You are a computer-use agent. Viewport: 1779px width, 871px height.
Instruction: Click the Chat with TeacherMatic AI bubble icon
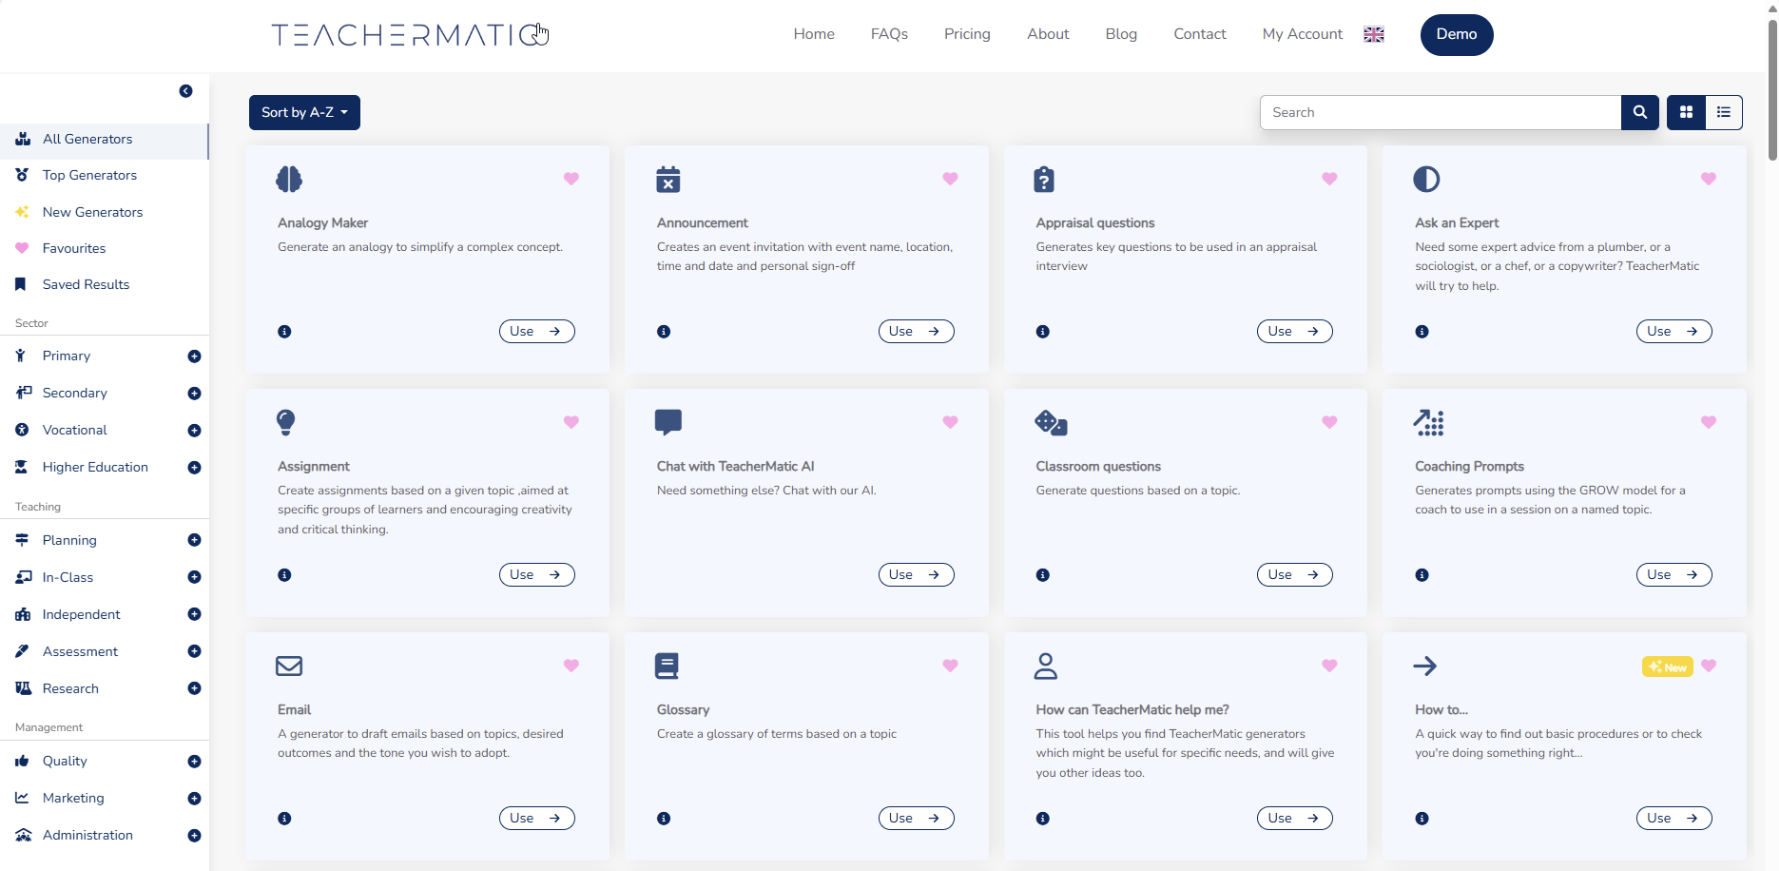(x=668, y=422)
